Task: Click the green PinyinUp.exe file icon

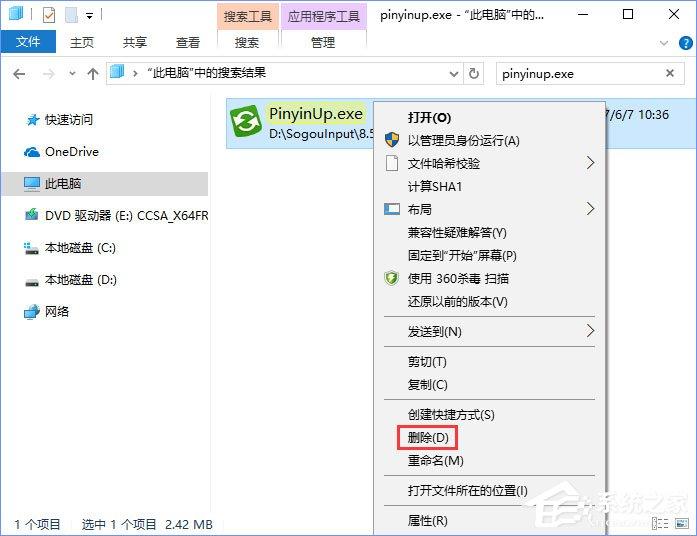Action: (x=246, y=122)
